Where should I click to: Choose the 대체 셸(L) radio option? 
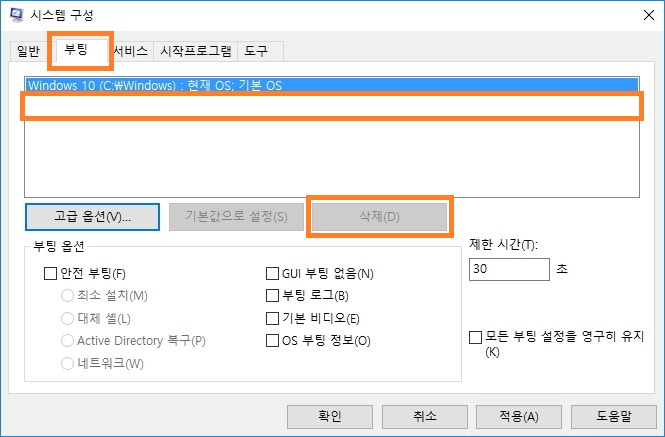tap(67, 318)
